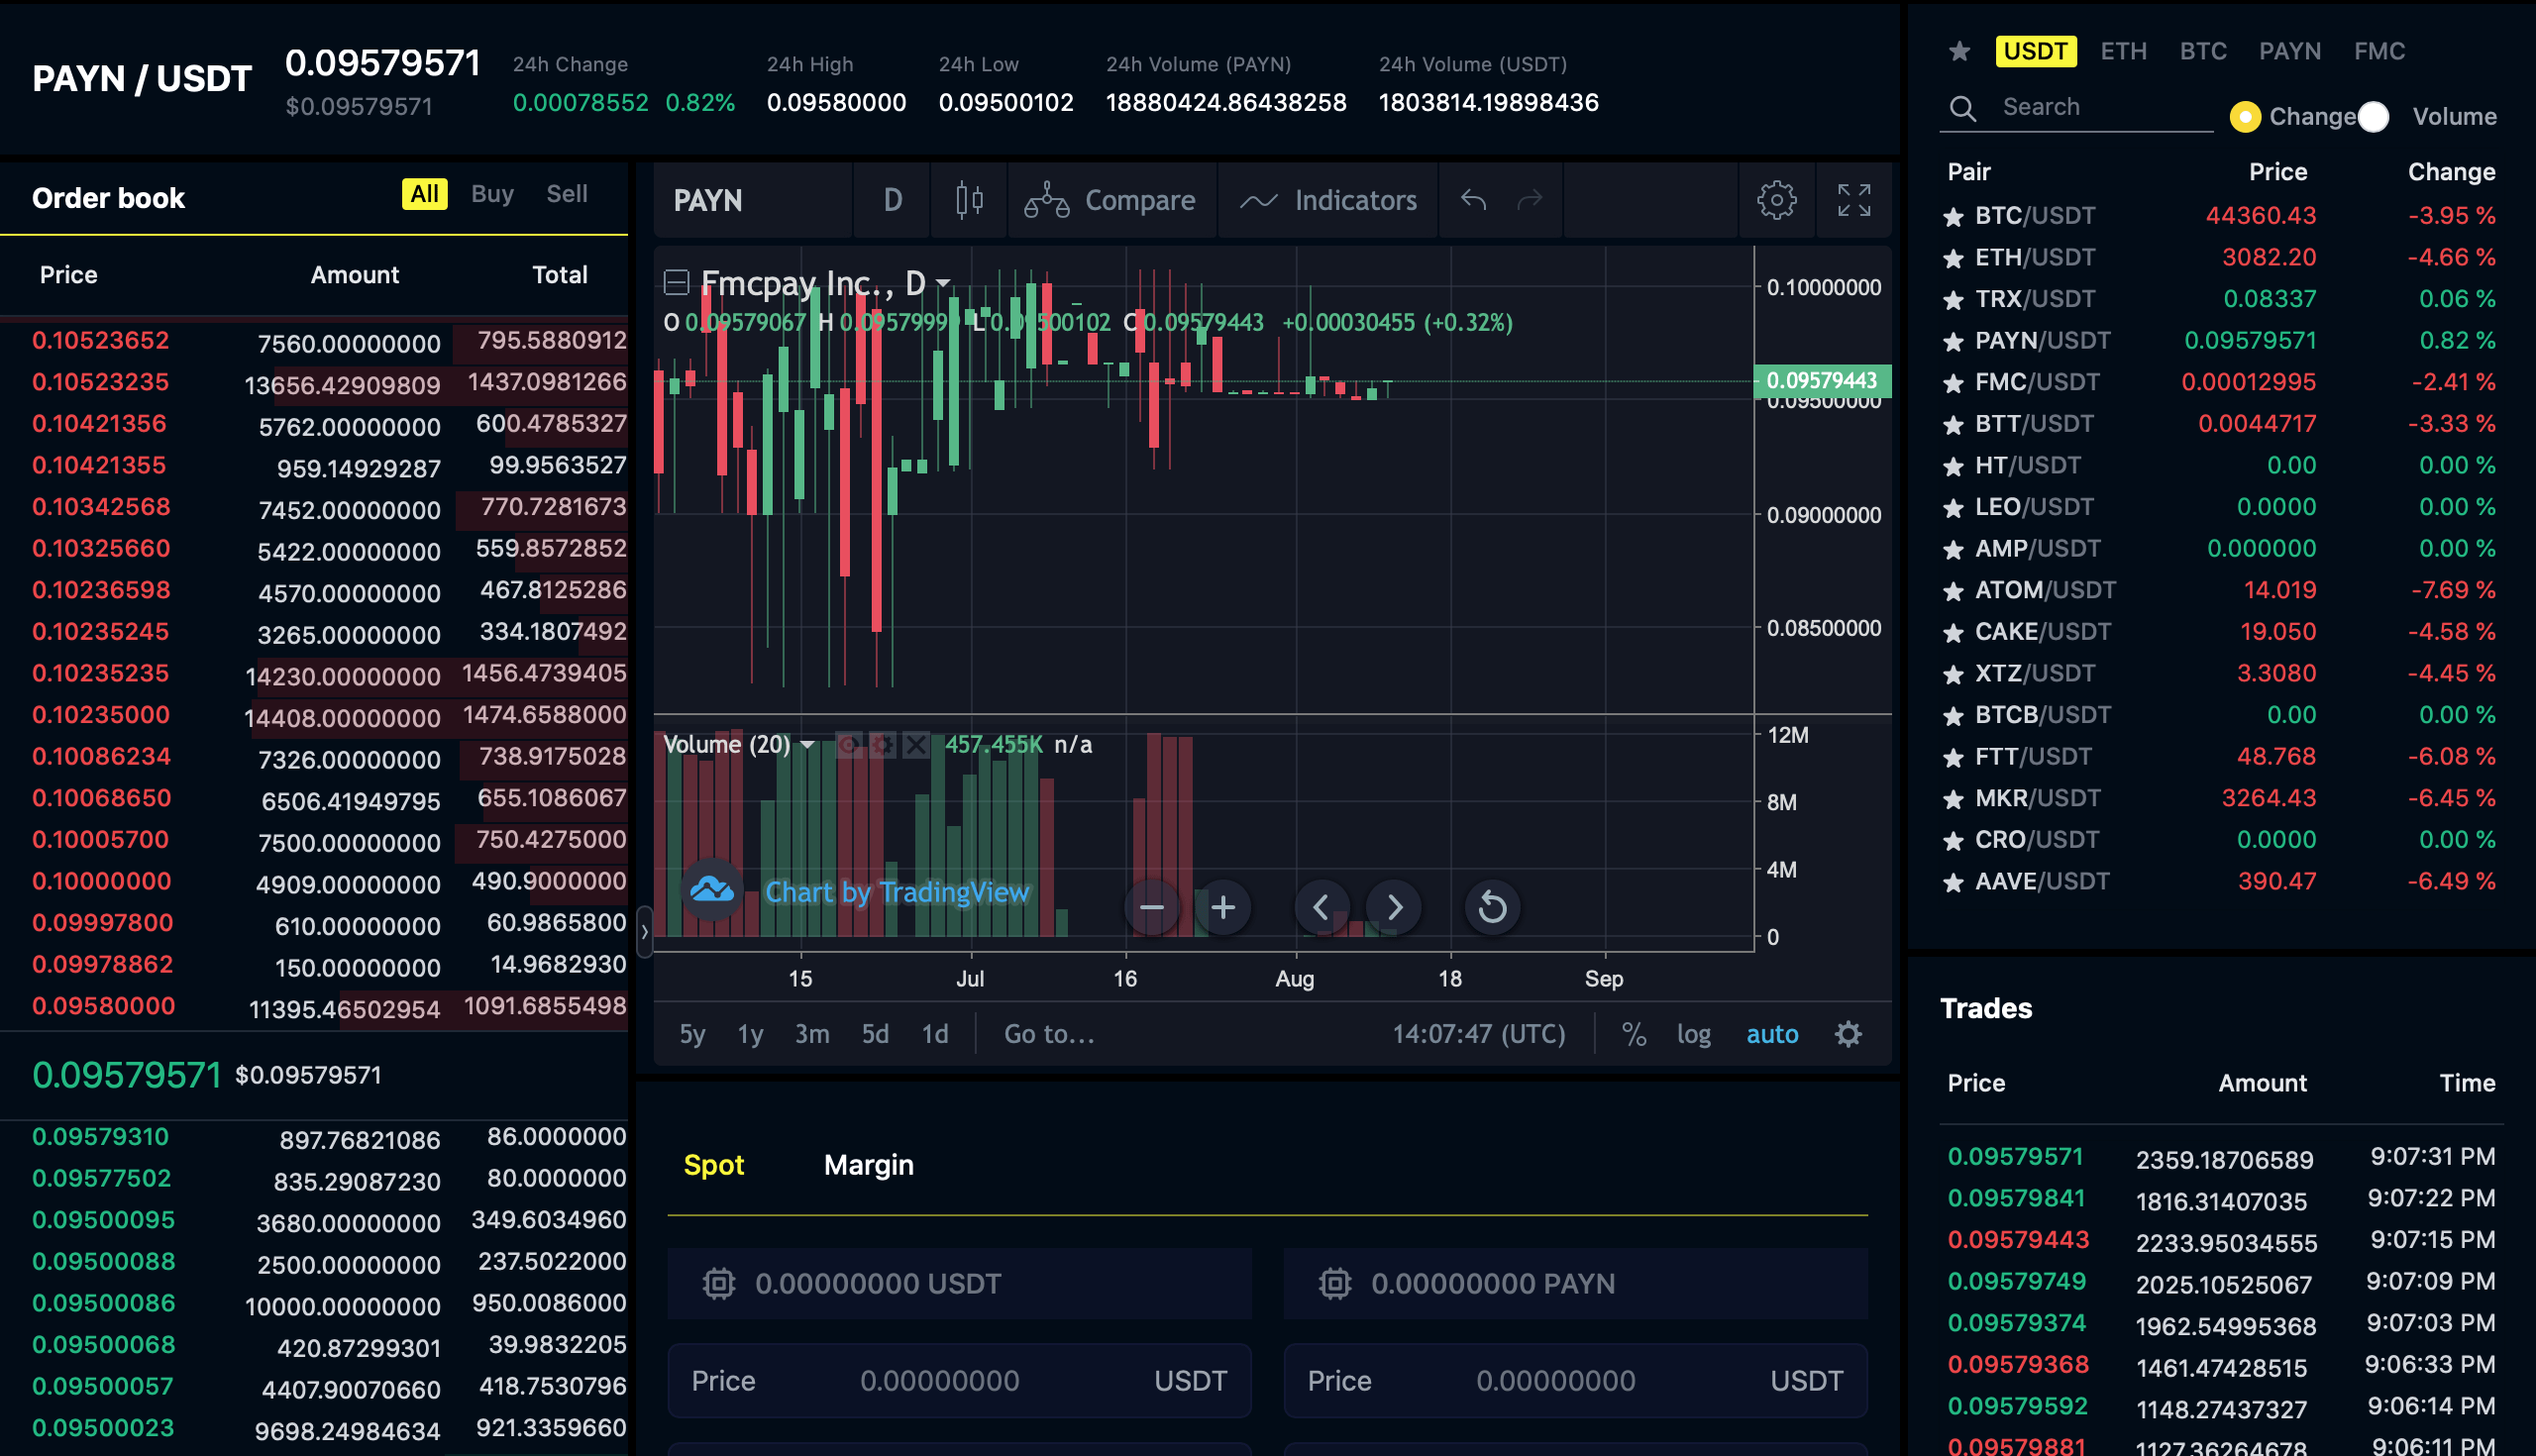
Task: Collapse the Fmcpay Inc. legend box
Action: coord(677,283)
